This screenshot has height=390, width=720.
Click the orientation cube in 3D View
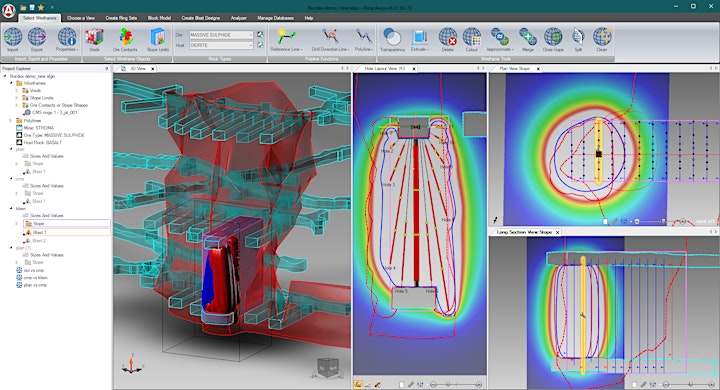pyautogui.click(x=328, y=367)
